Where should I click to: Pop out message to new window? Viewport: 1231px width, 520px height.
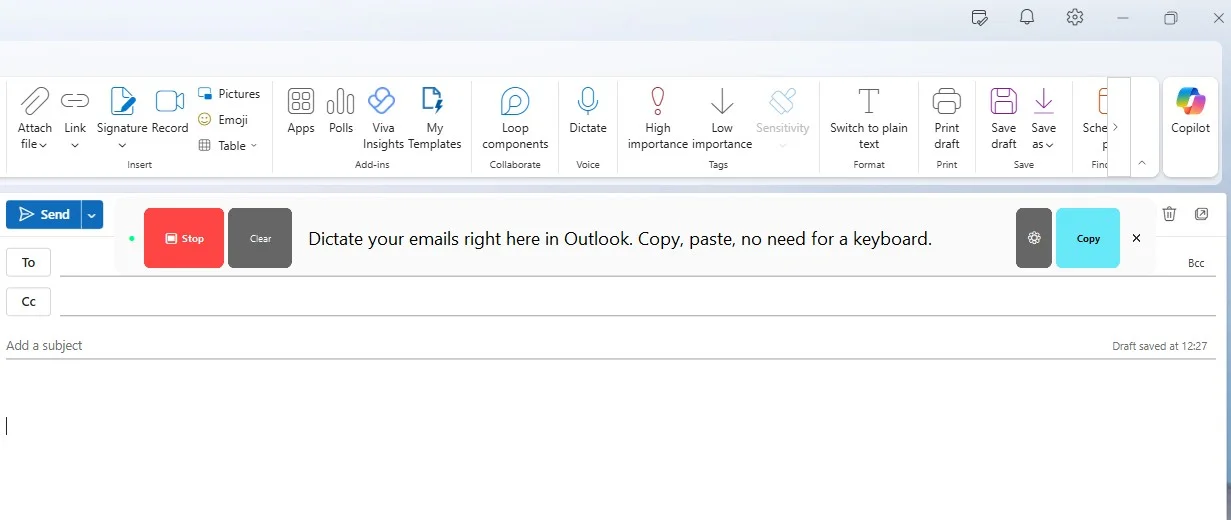click(x=1201, y=213)
